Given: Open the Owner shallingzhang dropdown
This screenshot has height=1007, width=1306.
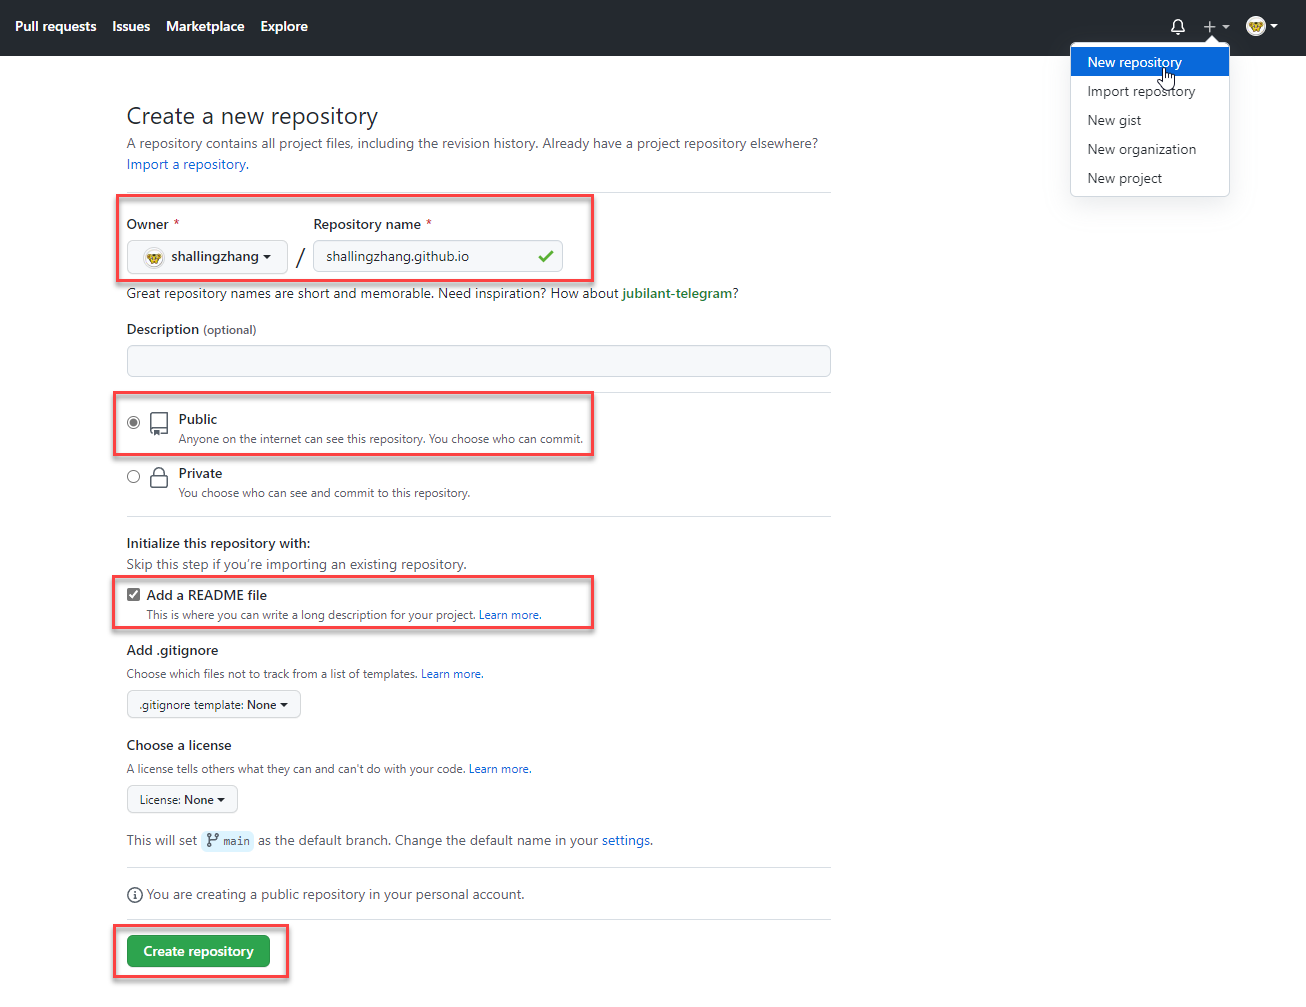Looking at the screenshot, I should click(207, 257).
